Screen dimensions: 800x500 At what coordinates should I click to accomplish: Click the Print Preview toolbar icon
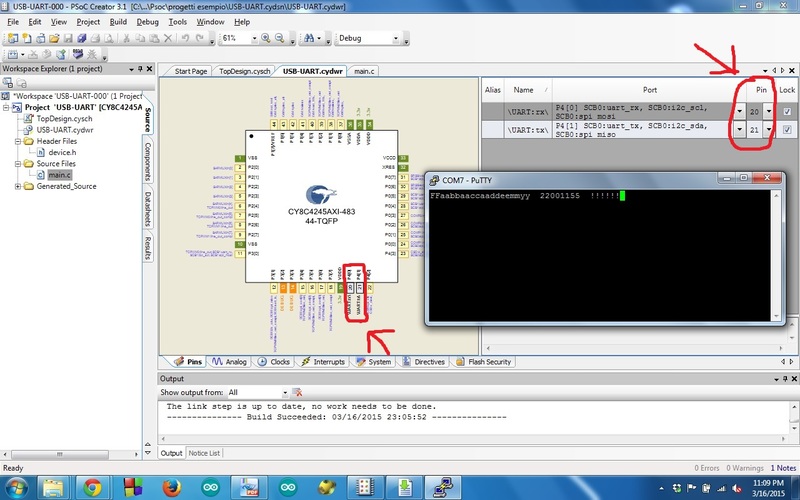click(x=109, y=38)
